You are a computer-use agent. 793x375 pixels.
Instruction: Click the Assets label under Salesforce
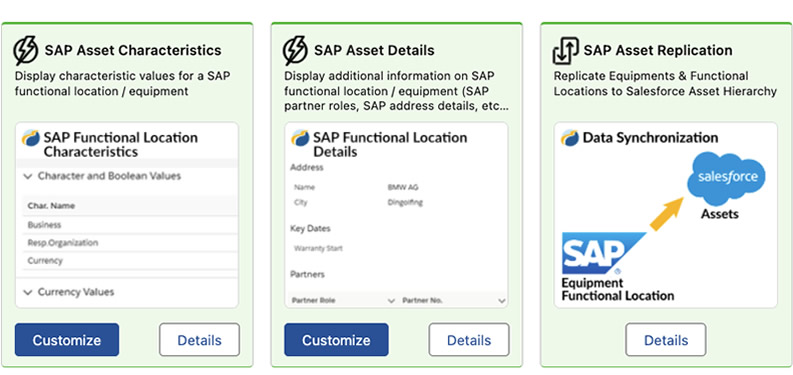point(720,214)
